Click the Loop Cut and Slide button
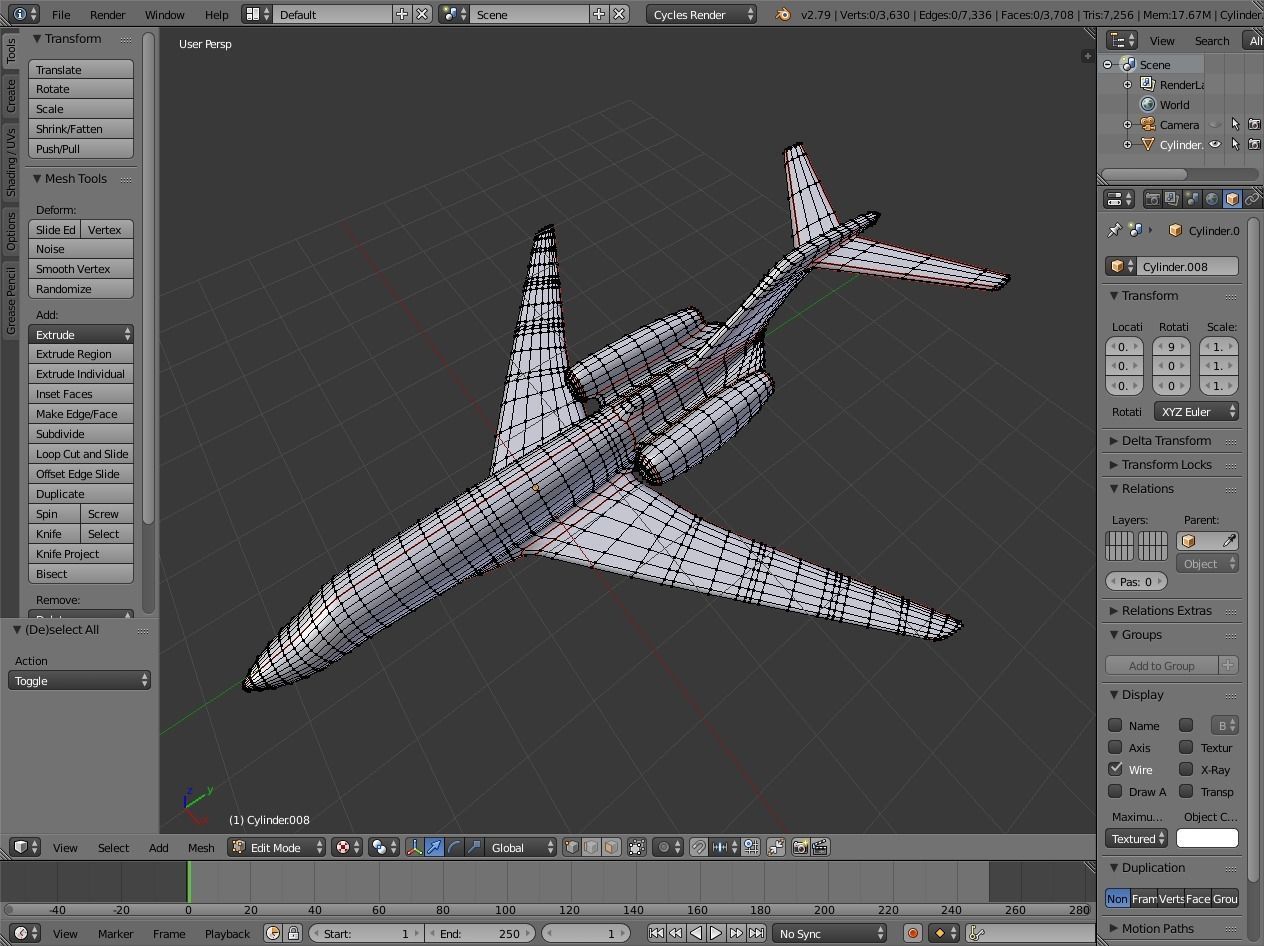 [x=81, y=453]
